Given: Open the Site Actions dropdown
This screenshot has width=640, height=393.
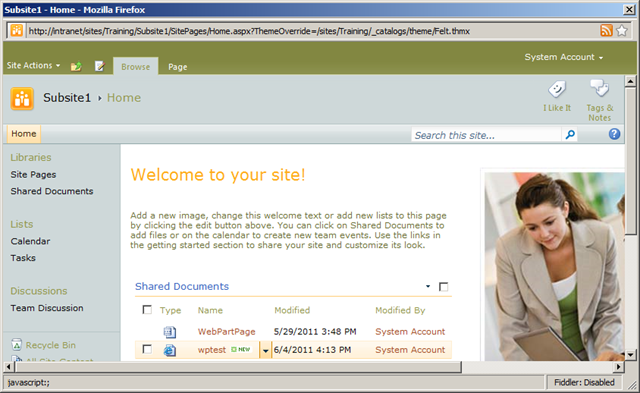Looking at the screenshot, I should tap(33, 65).
